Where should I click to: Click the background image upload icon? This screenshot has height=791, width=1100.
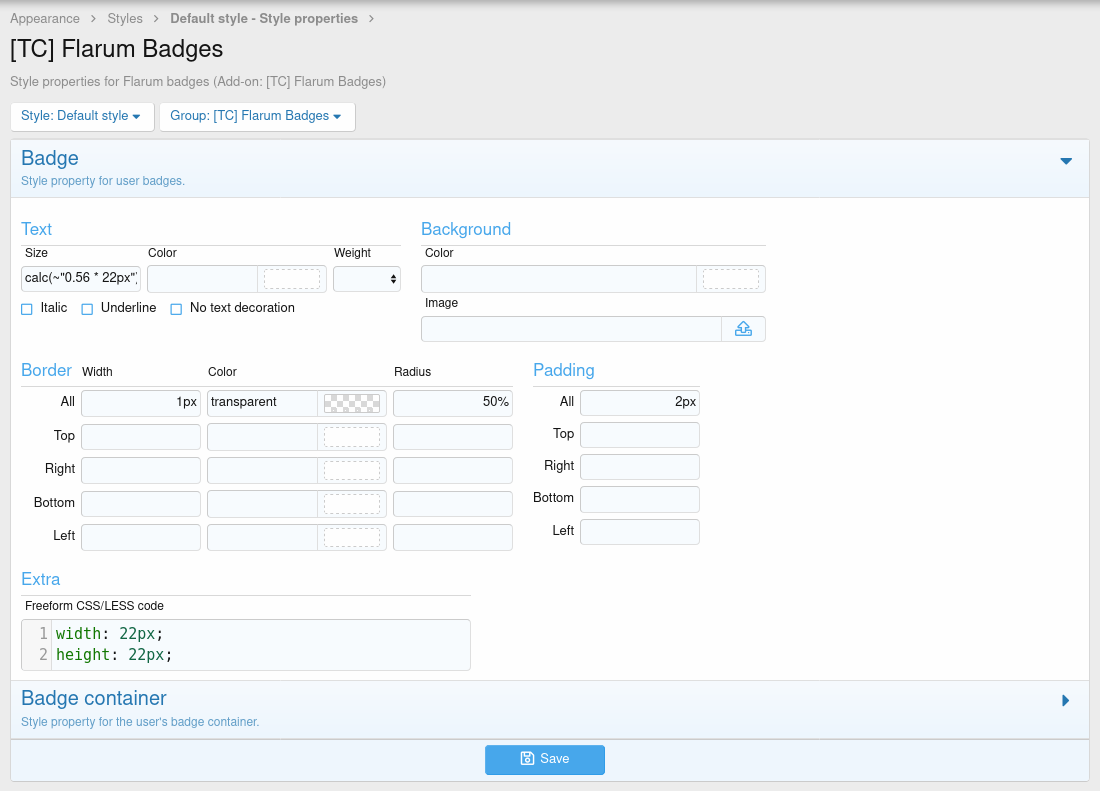[743, 329]
